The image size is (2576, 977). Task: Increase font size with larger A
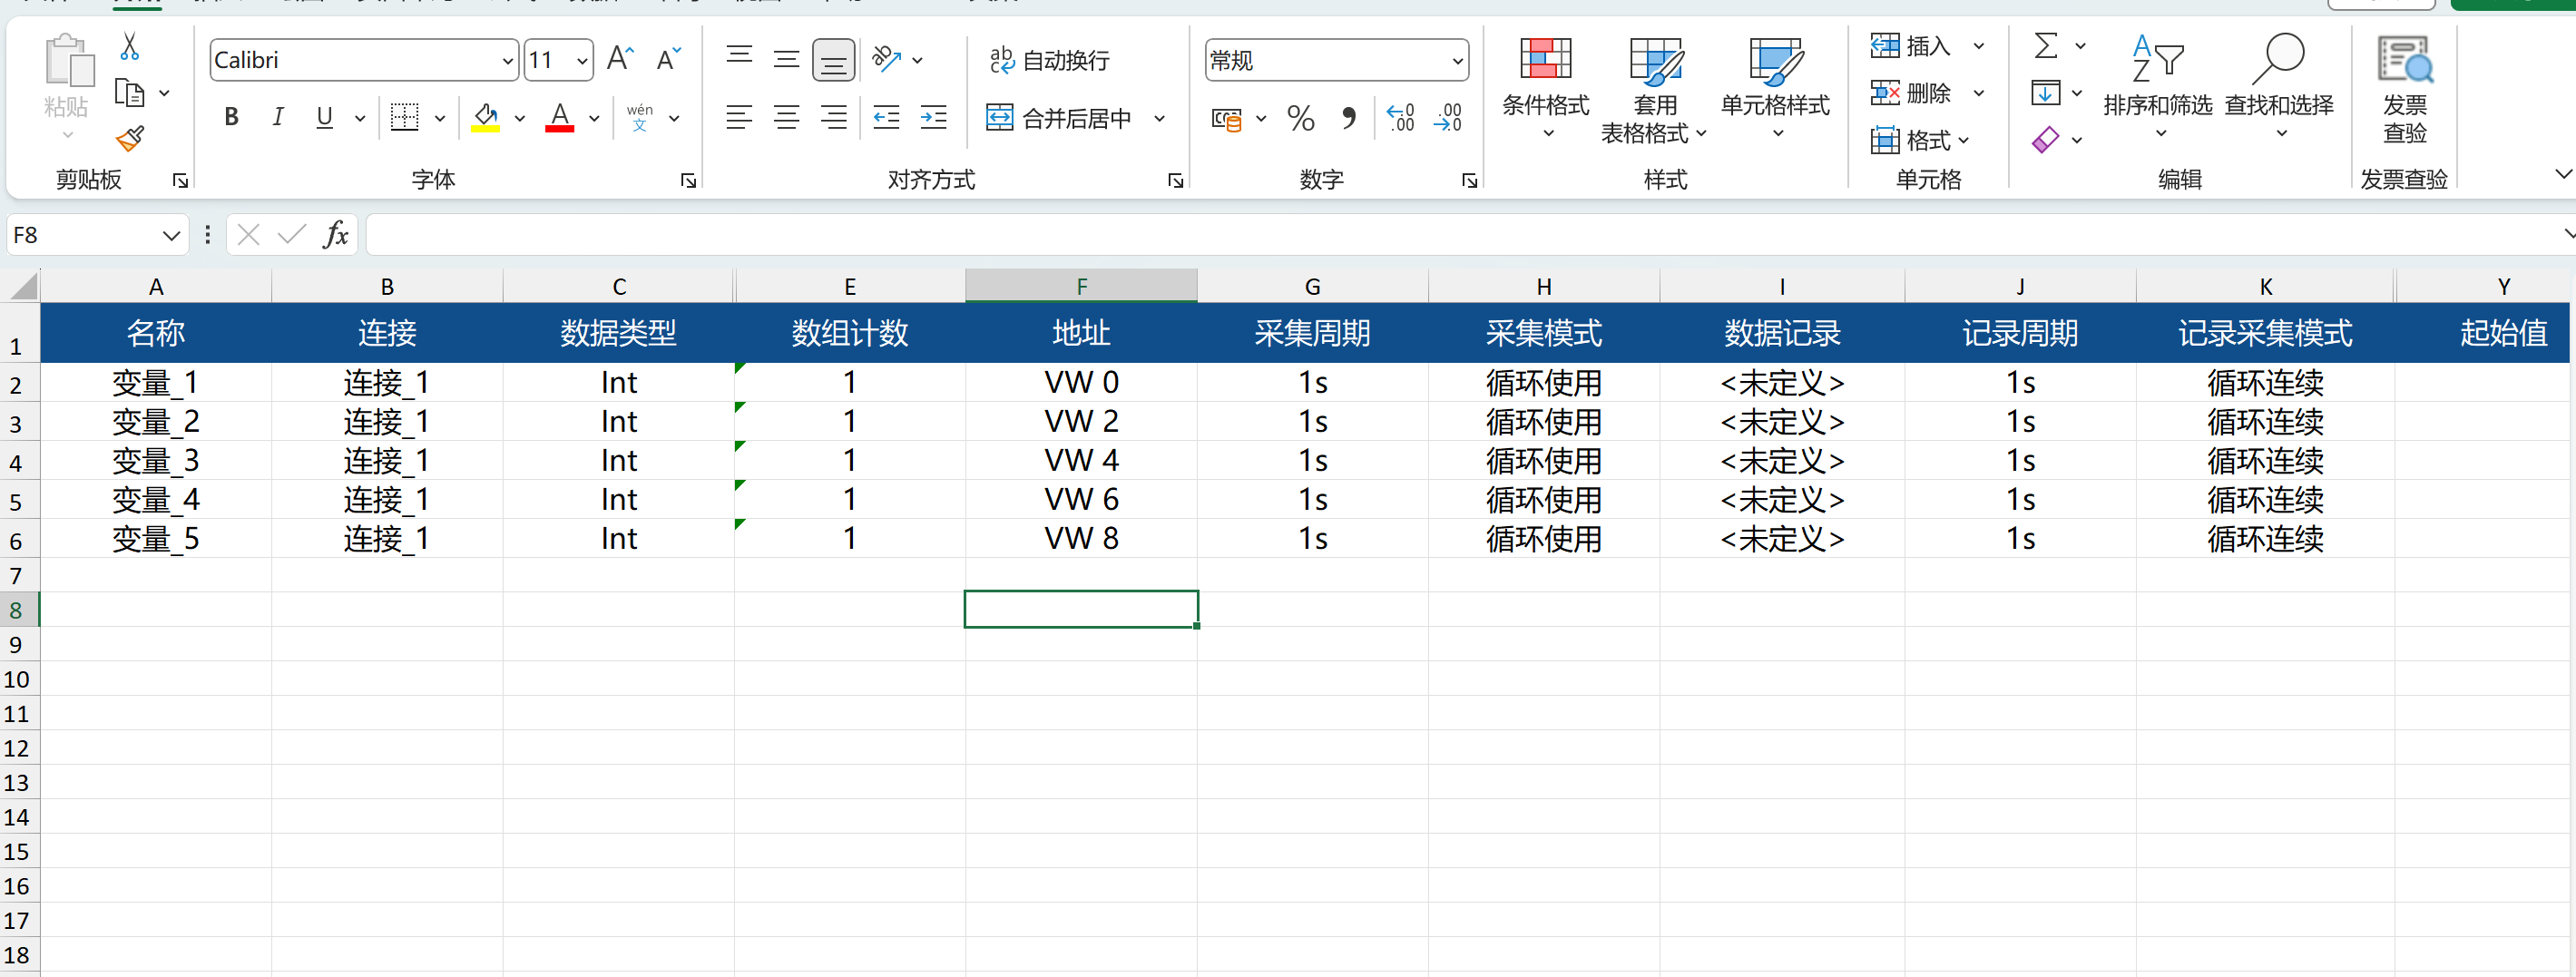coord(620,59)
